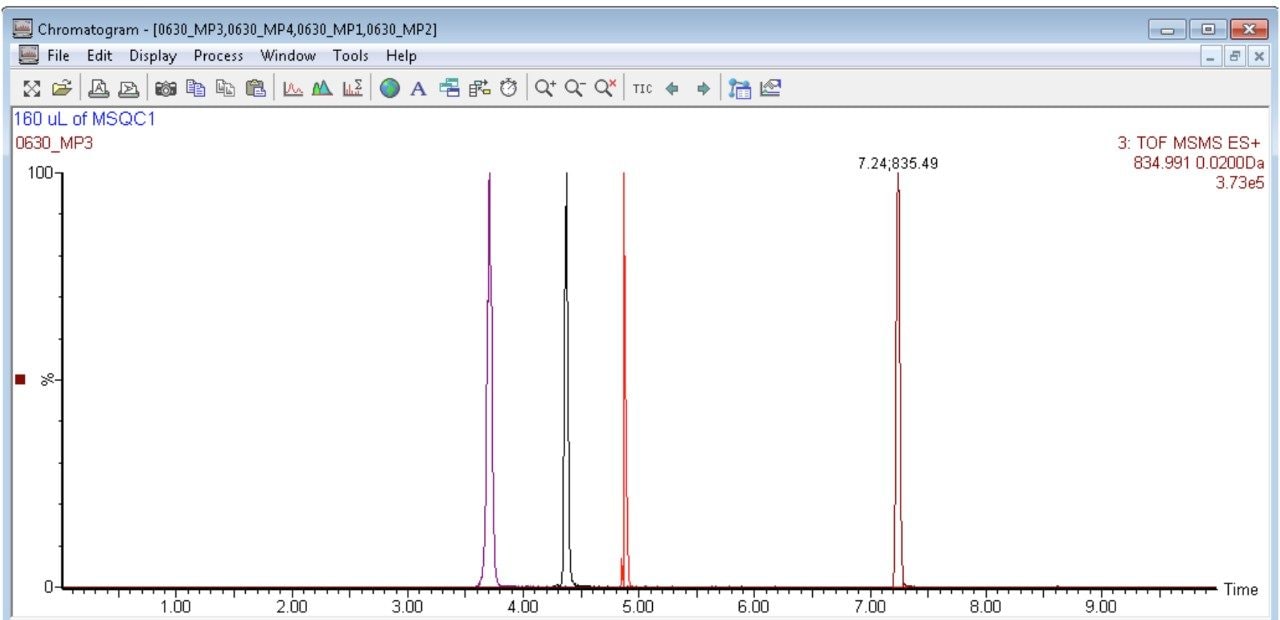The image size is (1280, 620).
Task: Click the magnifier zoom in icon
Action: 544,88
